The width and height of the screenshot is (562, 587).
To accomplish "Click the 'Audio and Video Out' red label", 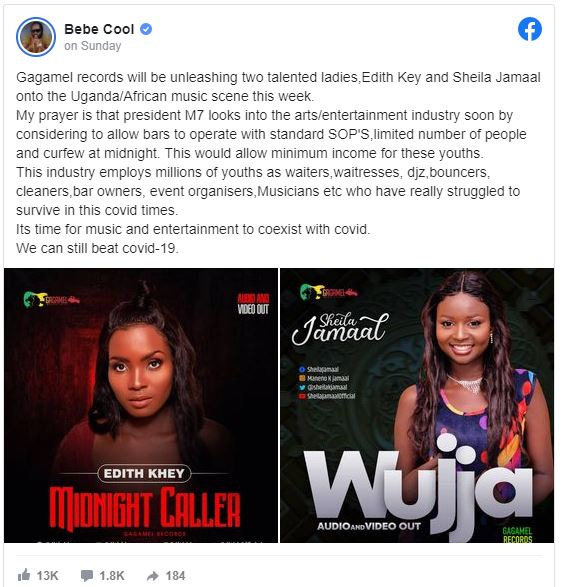I will pos(253,304).
